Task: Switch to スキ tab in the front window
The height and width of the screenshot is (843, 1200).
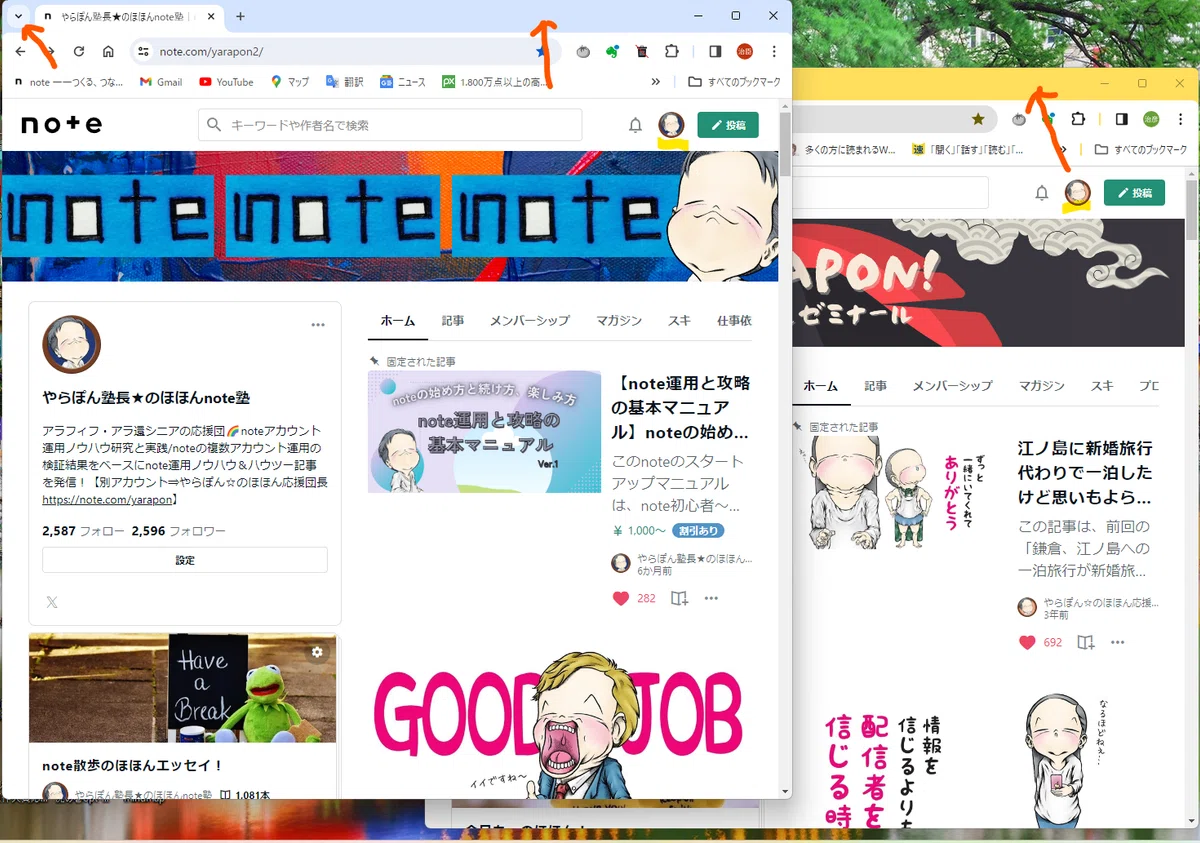Action: click(x=679, y=321)
